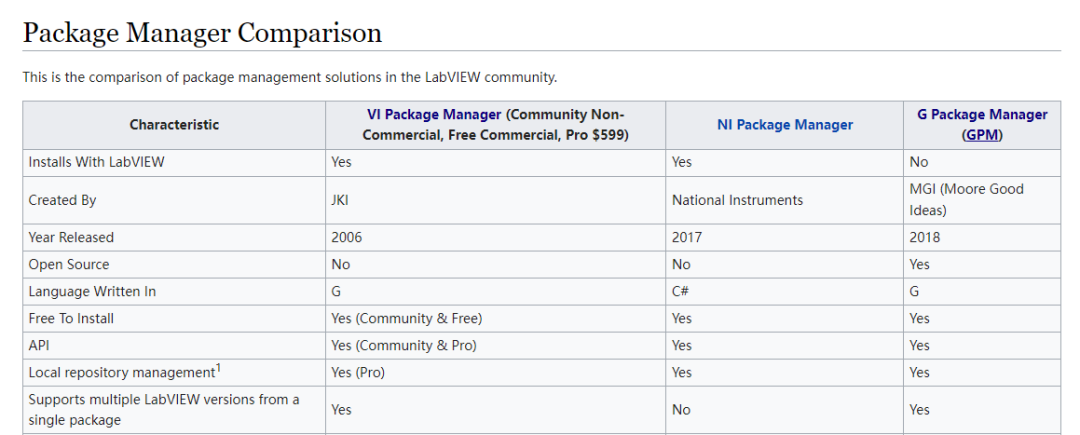The image size is (1080, 435).
Task: Open the VI Package Manager link
Action: (x=434, y=114)
